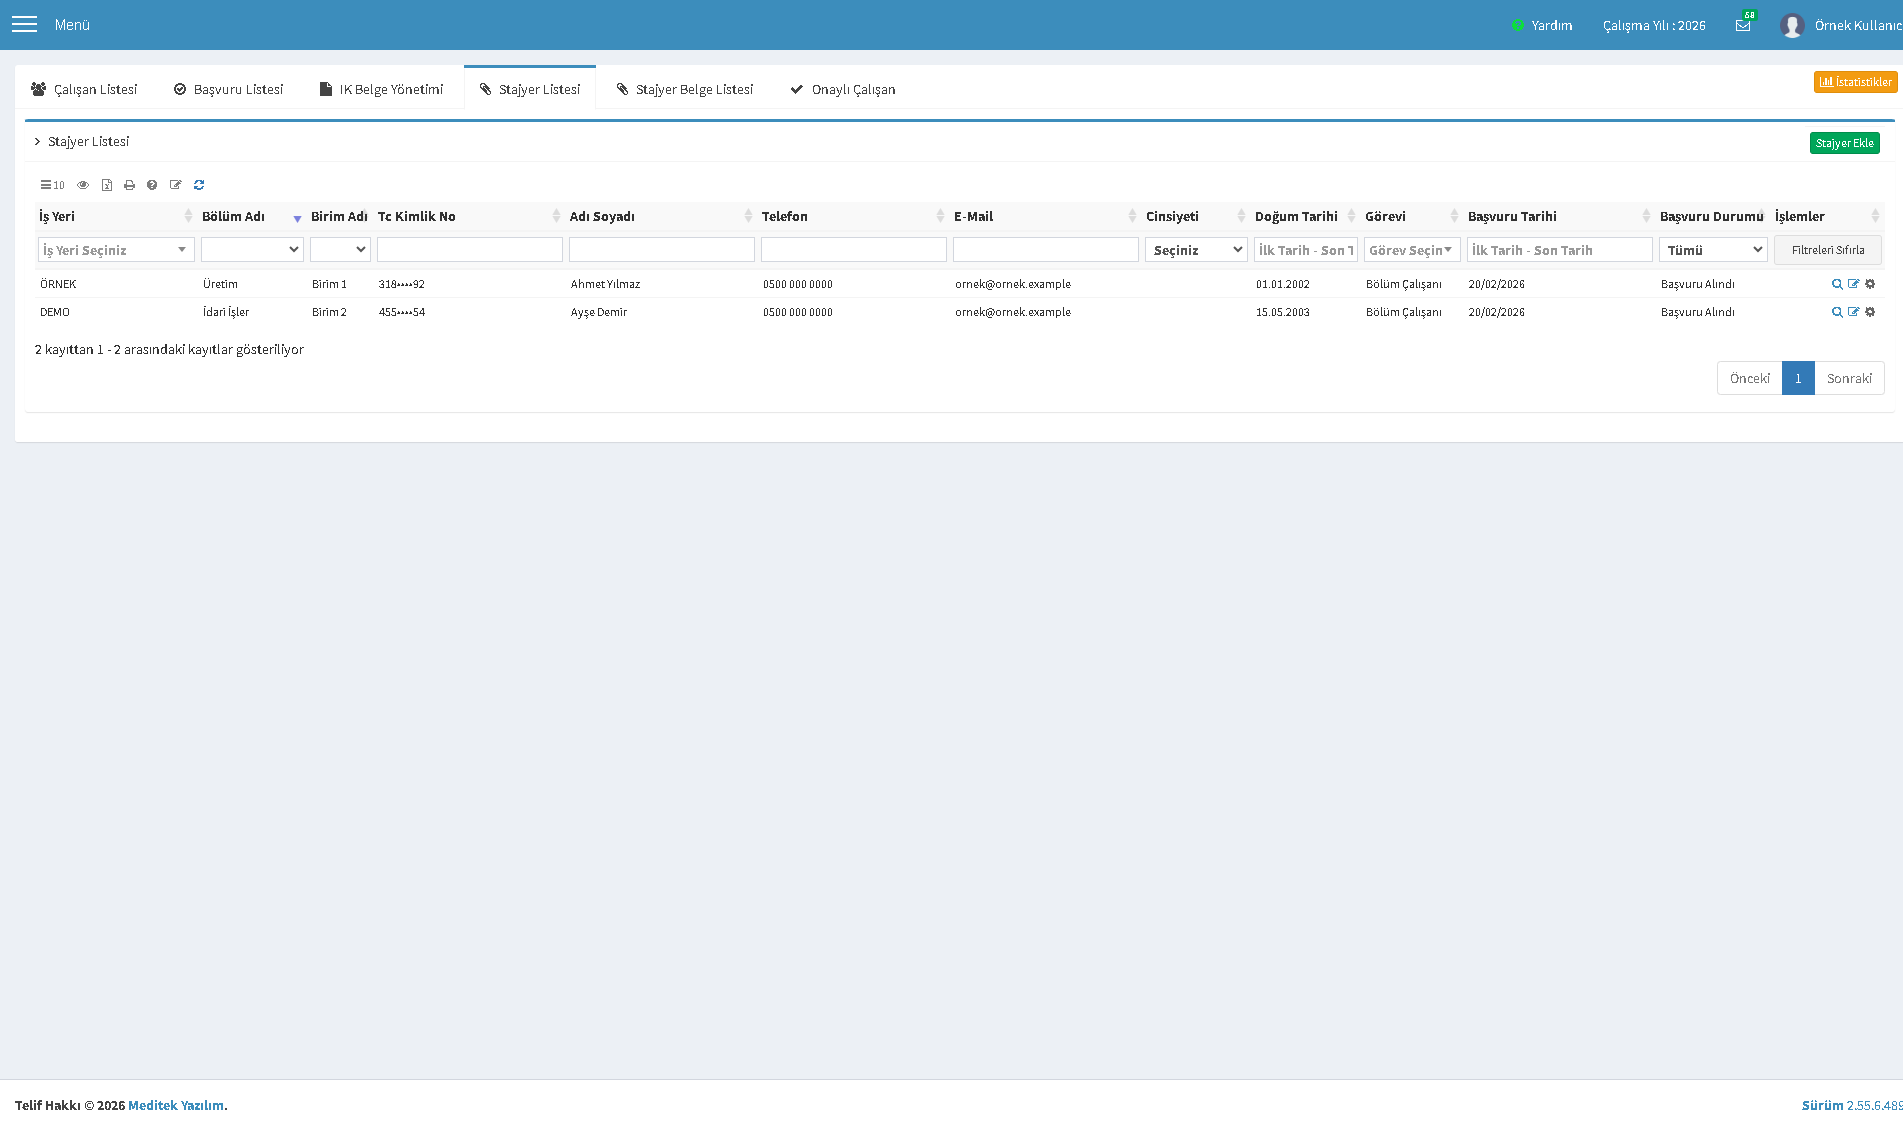Go to the Sonraki page

(1849, 378)
